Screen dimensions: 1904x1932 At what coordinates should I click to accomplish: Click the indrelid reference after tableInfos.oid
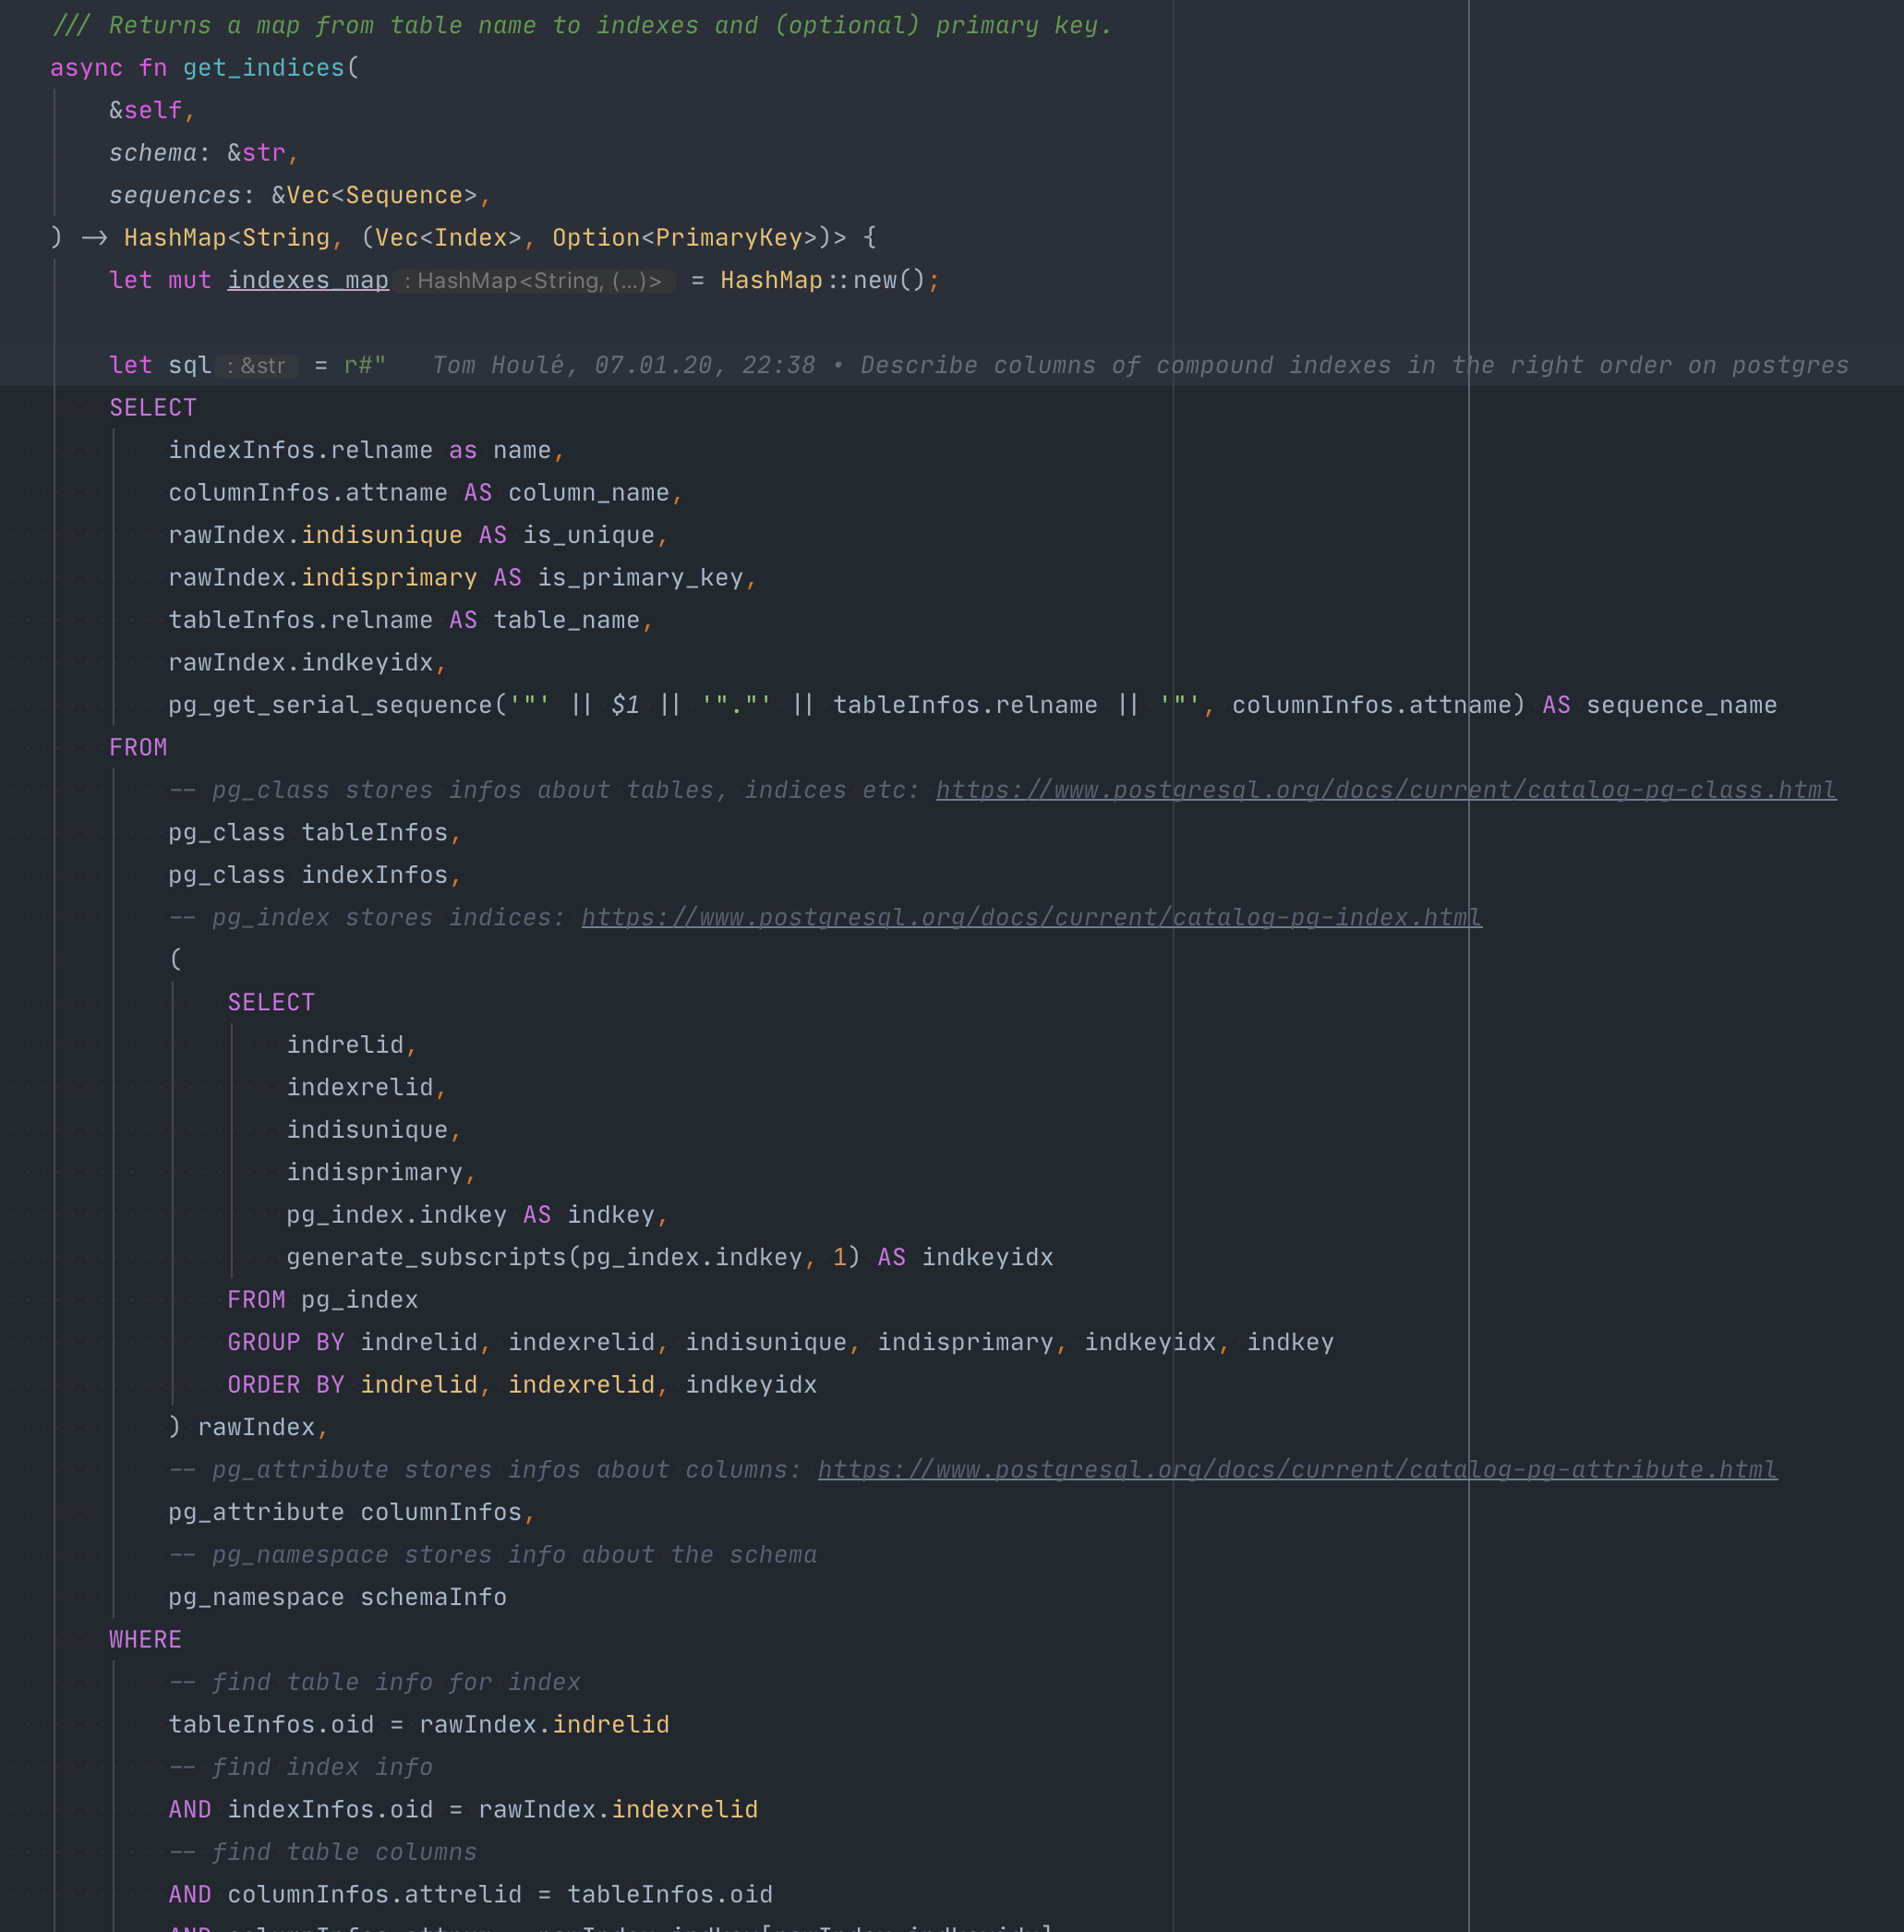[x=612, y=1723]
